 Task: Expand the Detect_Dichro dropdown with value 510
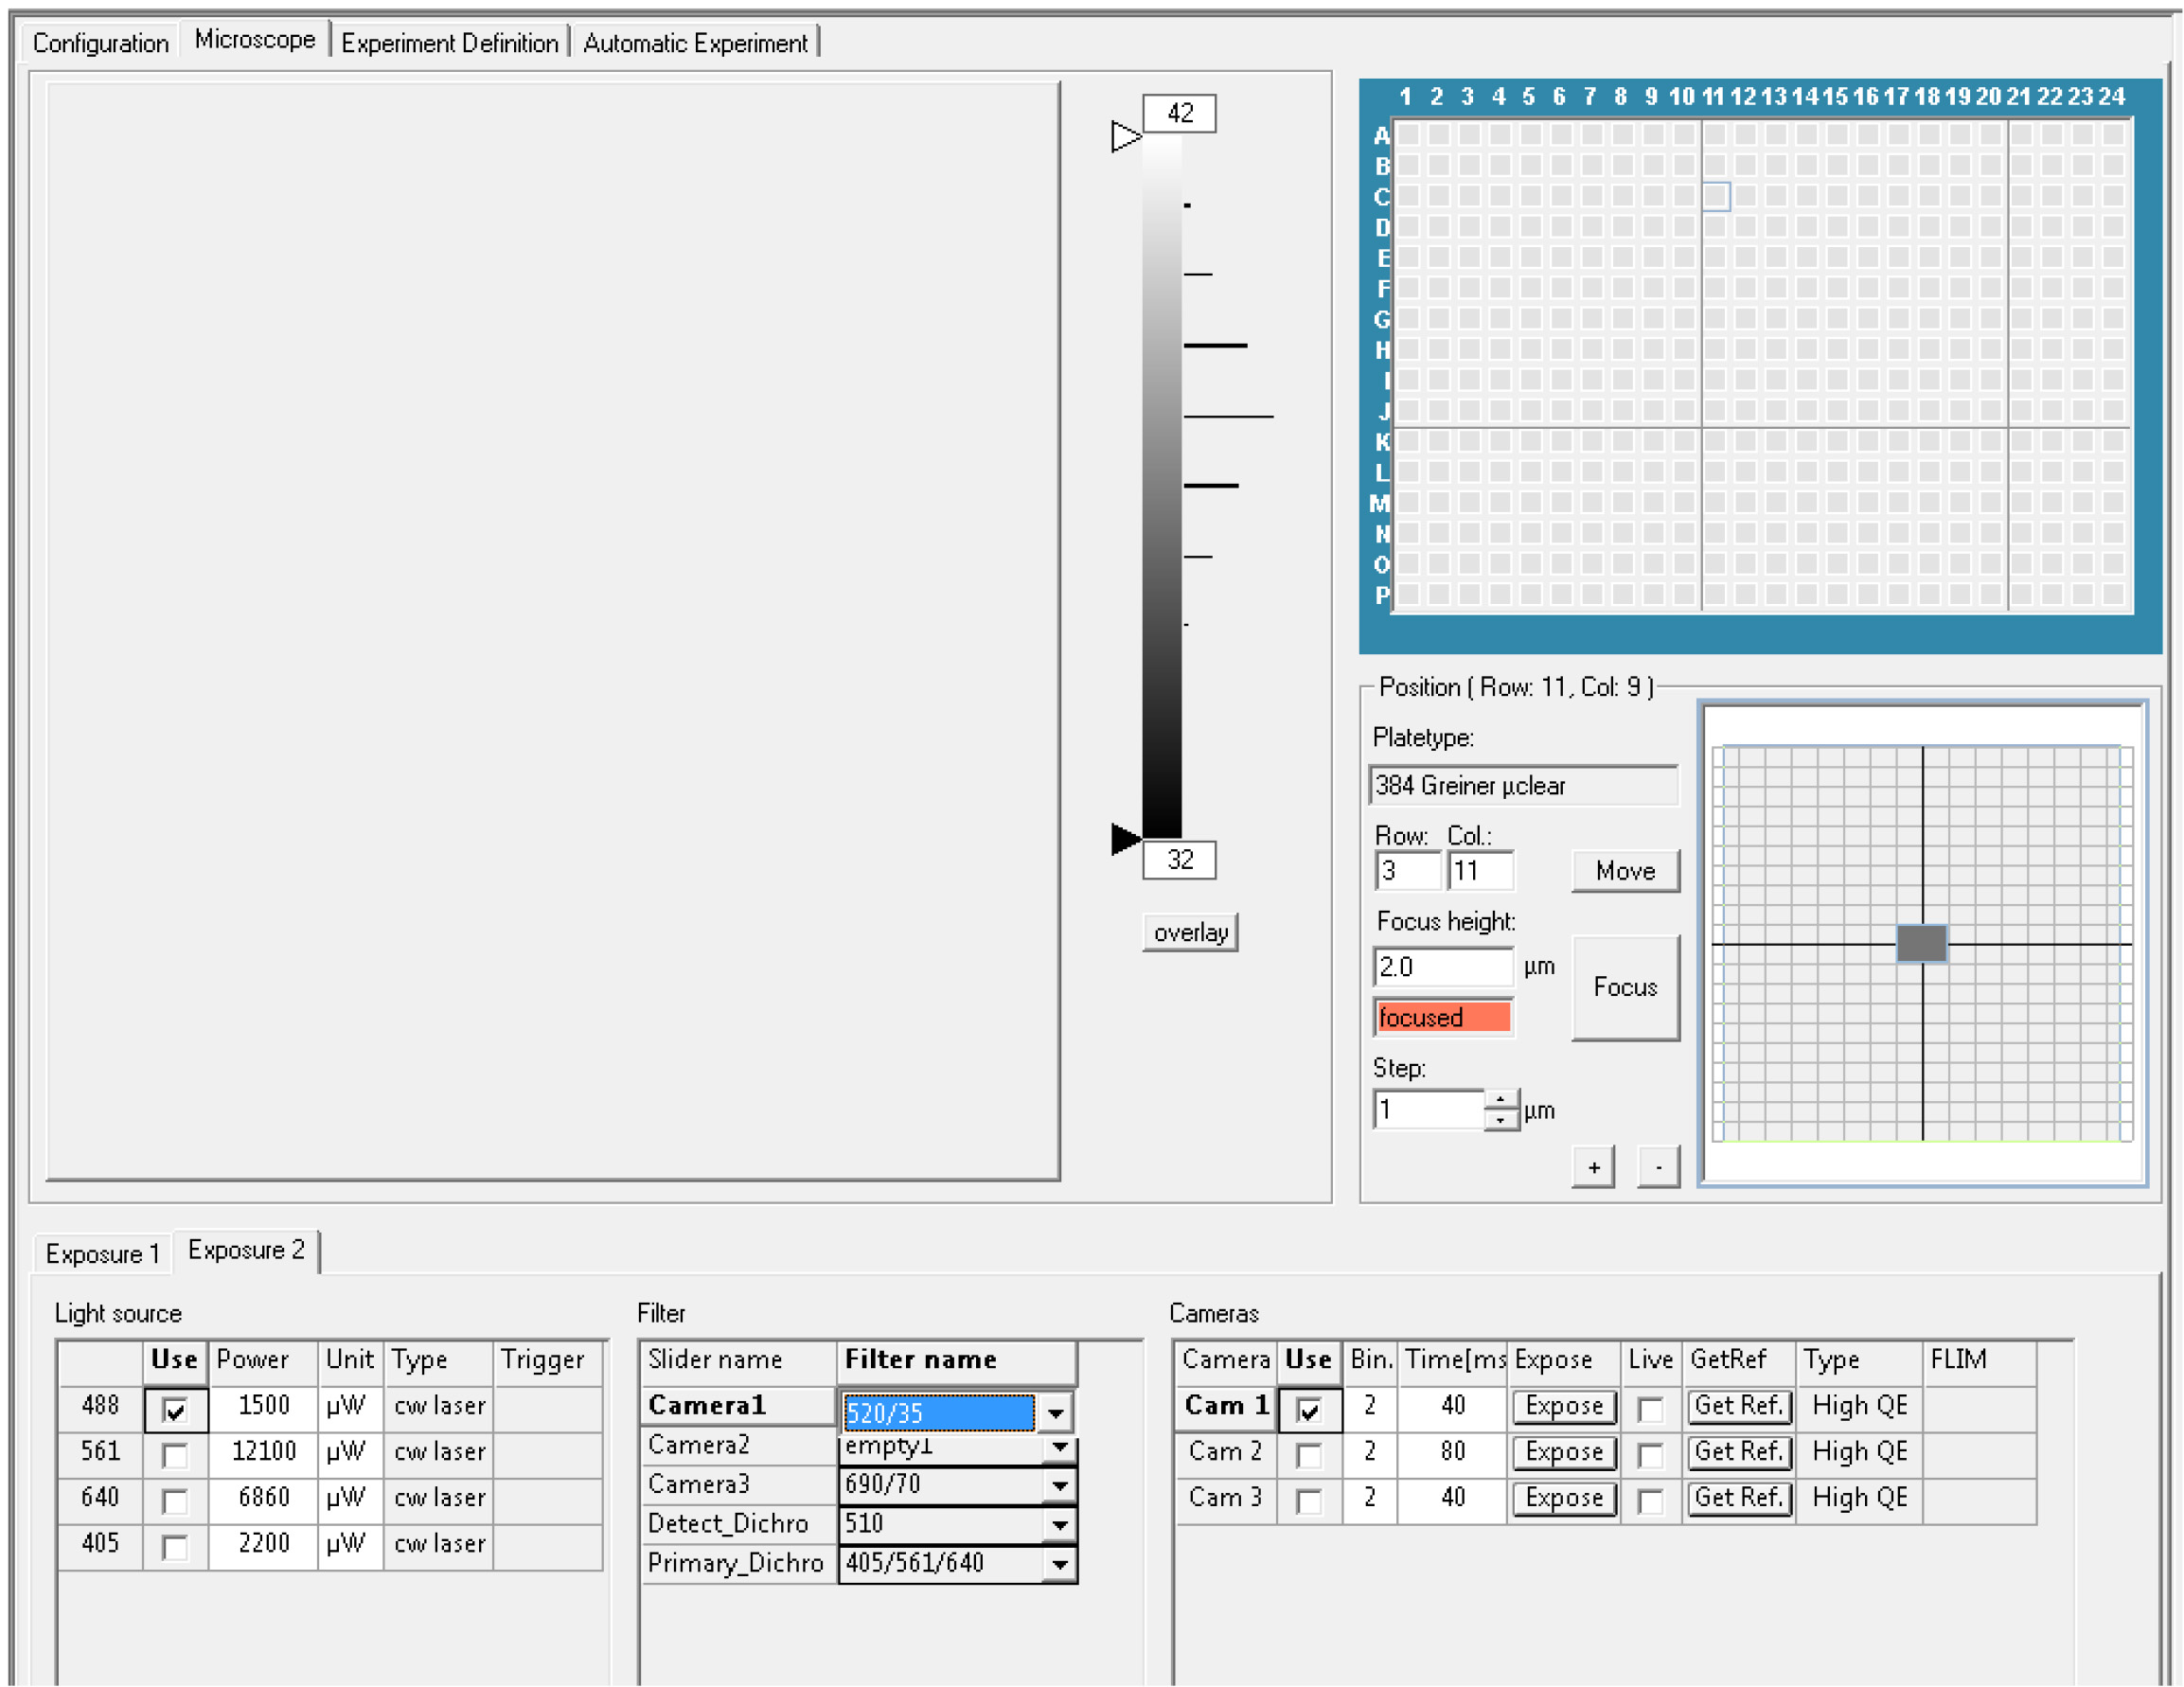1059,1525
